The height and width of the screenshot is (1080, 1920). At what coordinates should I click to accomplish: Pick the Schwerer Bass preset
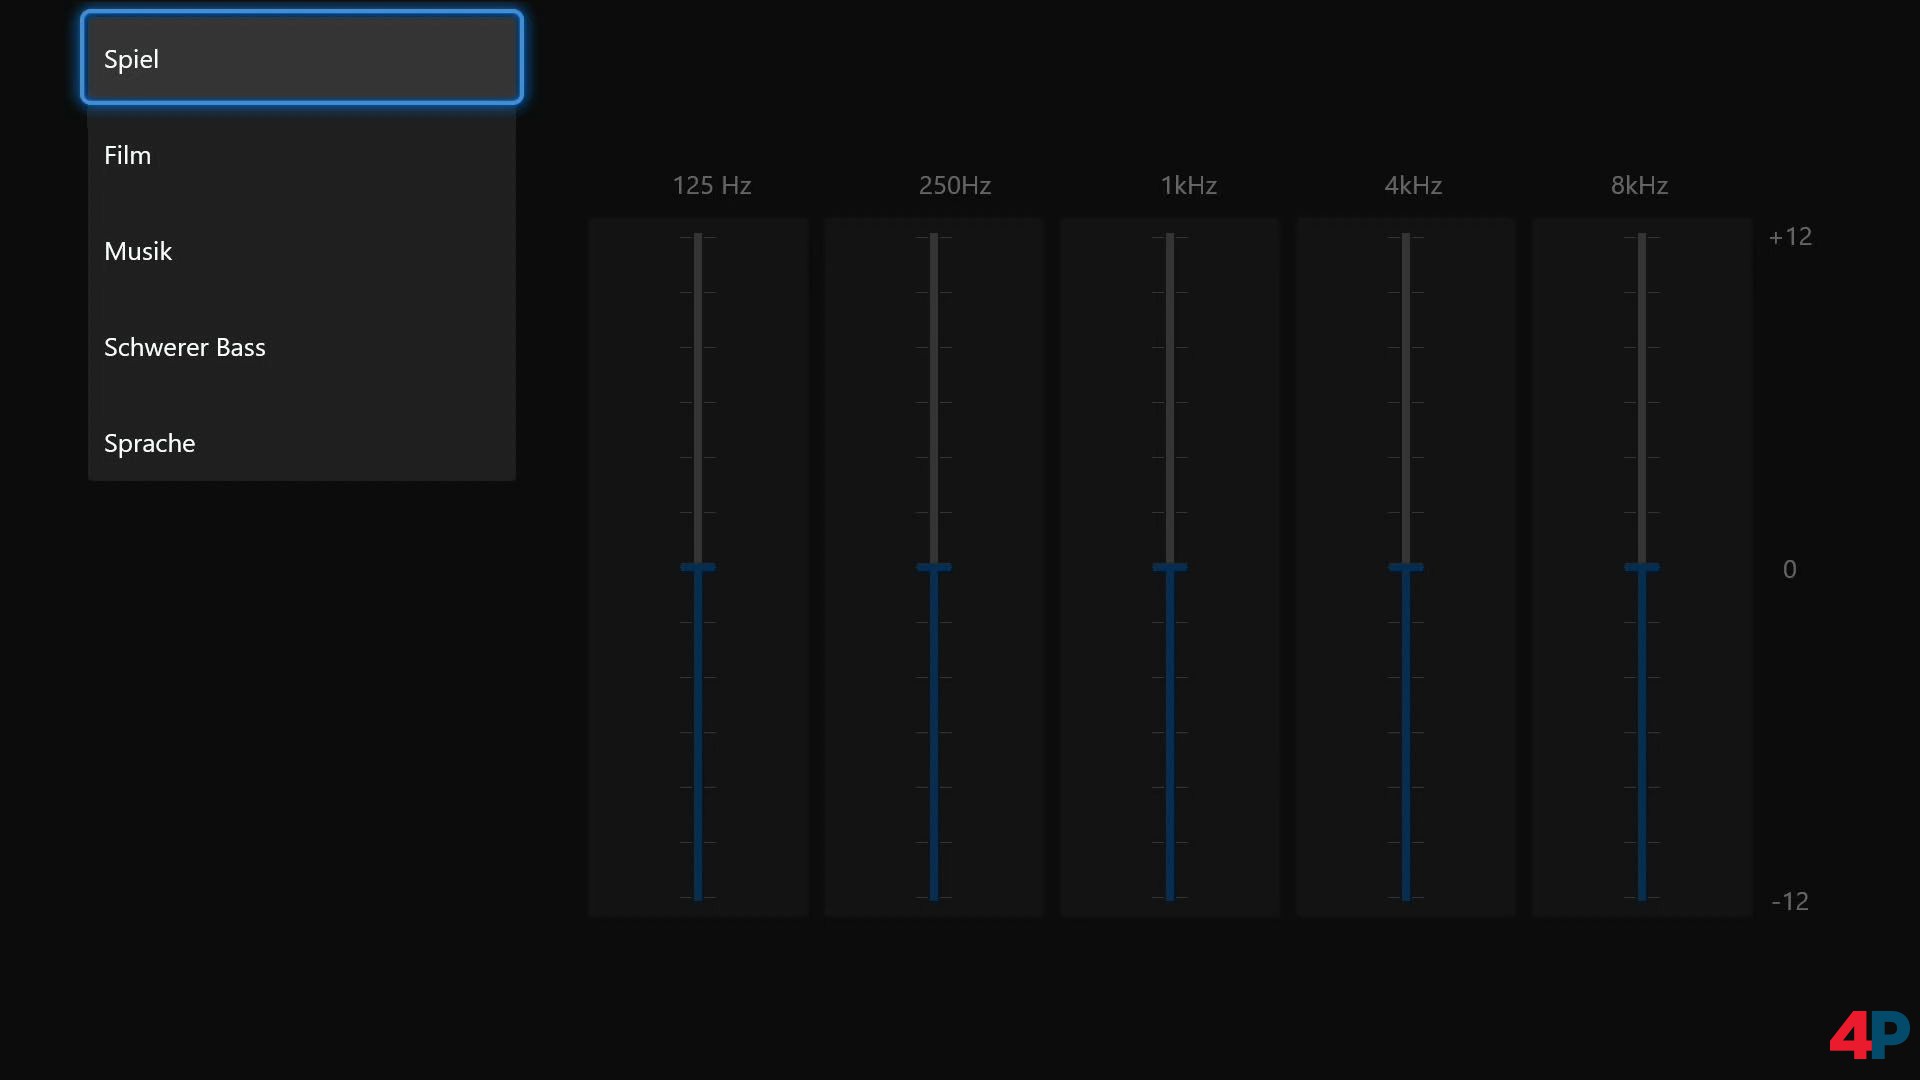301,347
